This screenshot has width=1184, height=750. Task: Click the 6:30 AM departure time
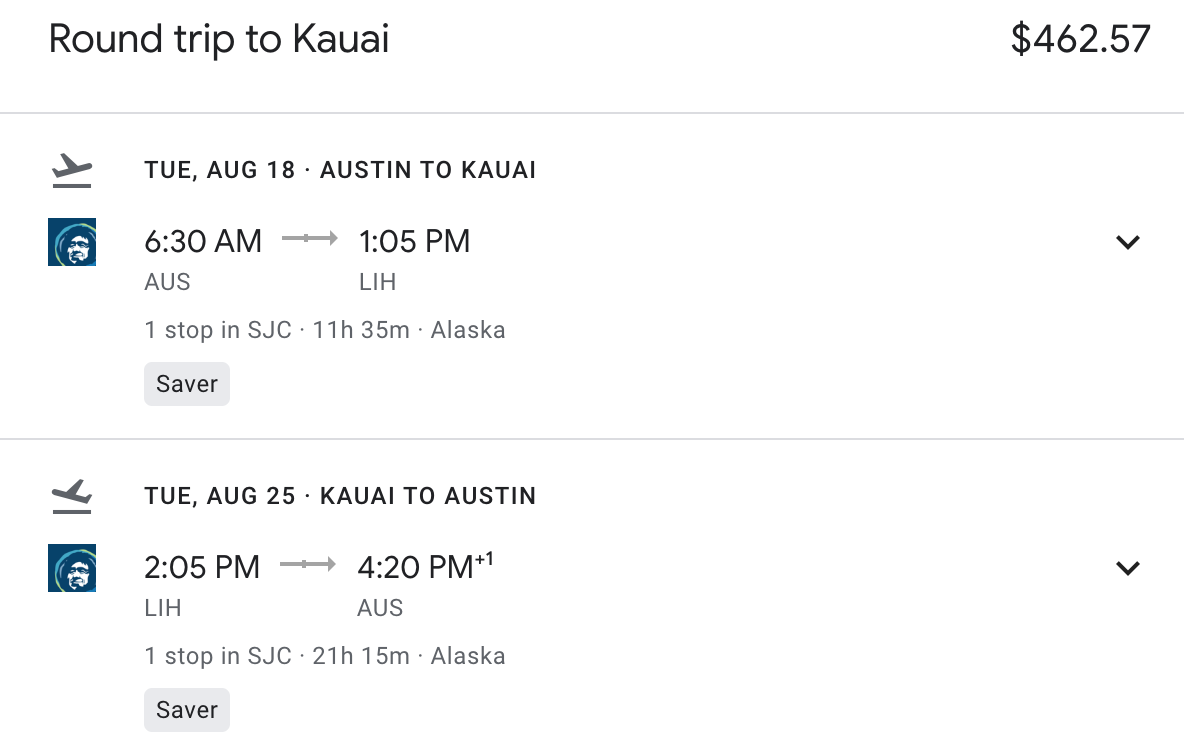tap(203, 241)
